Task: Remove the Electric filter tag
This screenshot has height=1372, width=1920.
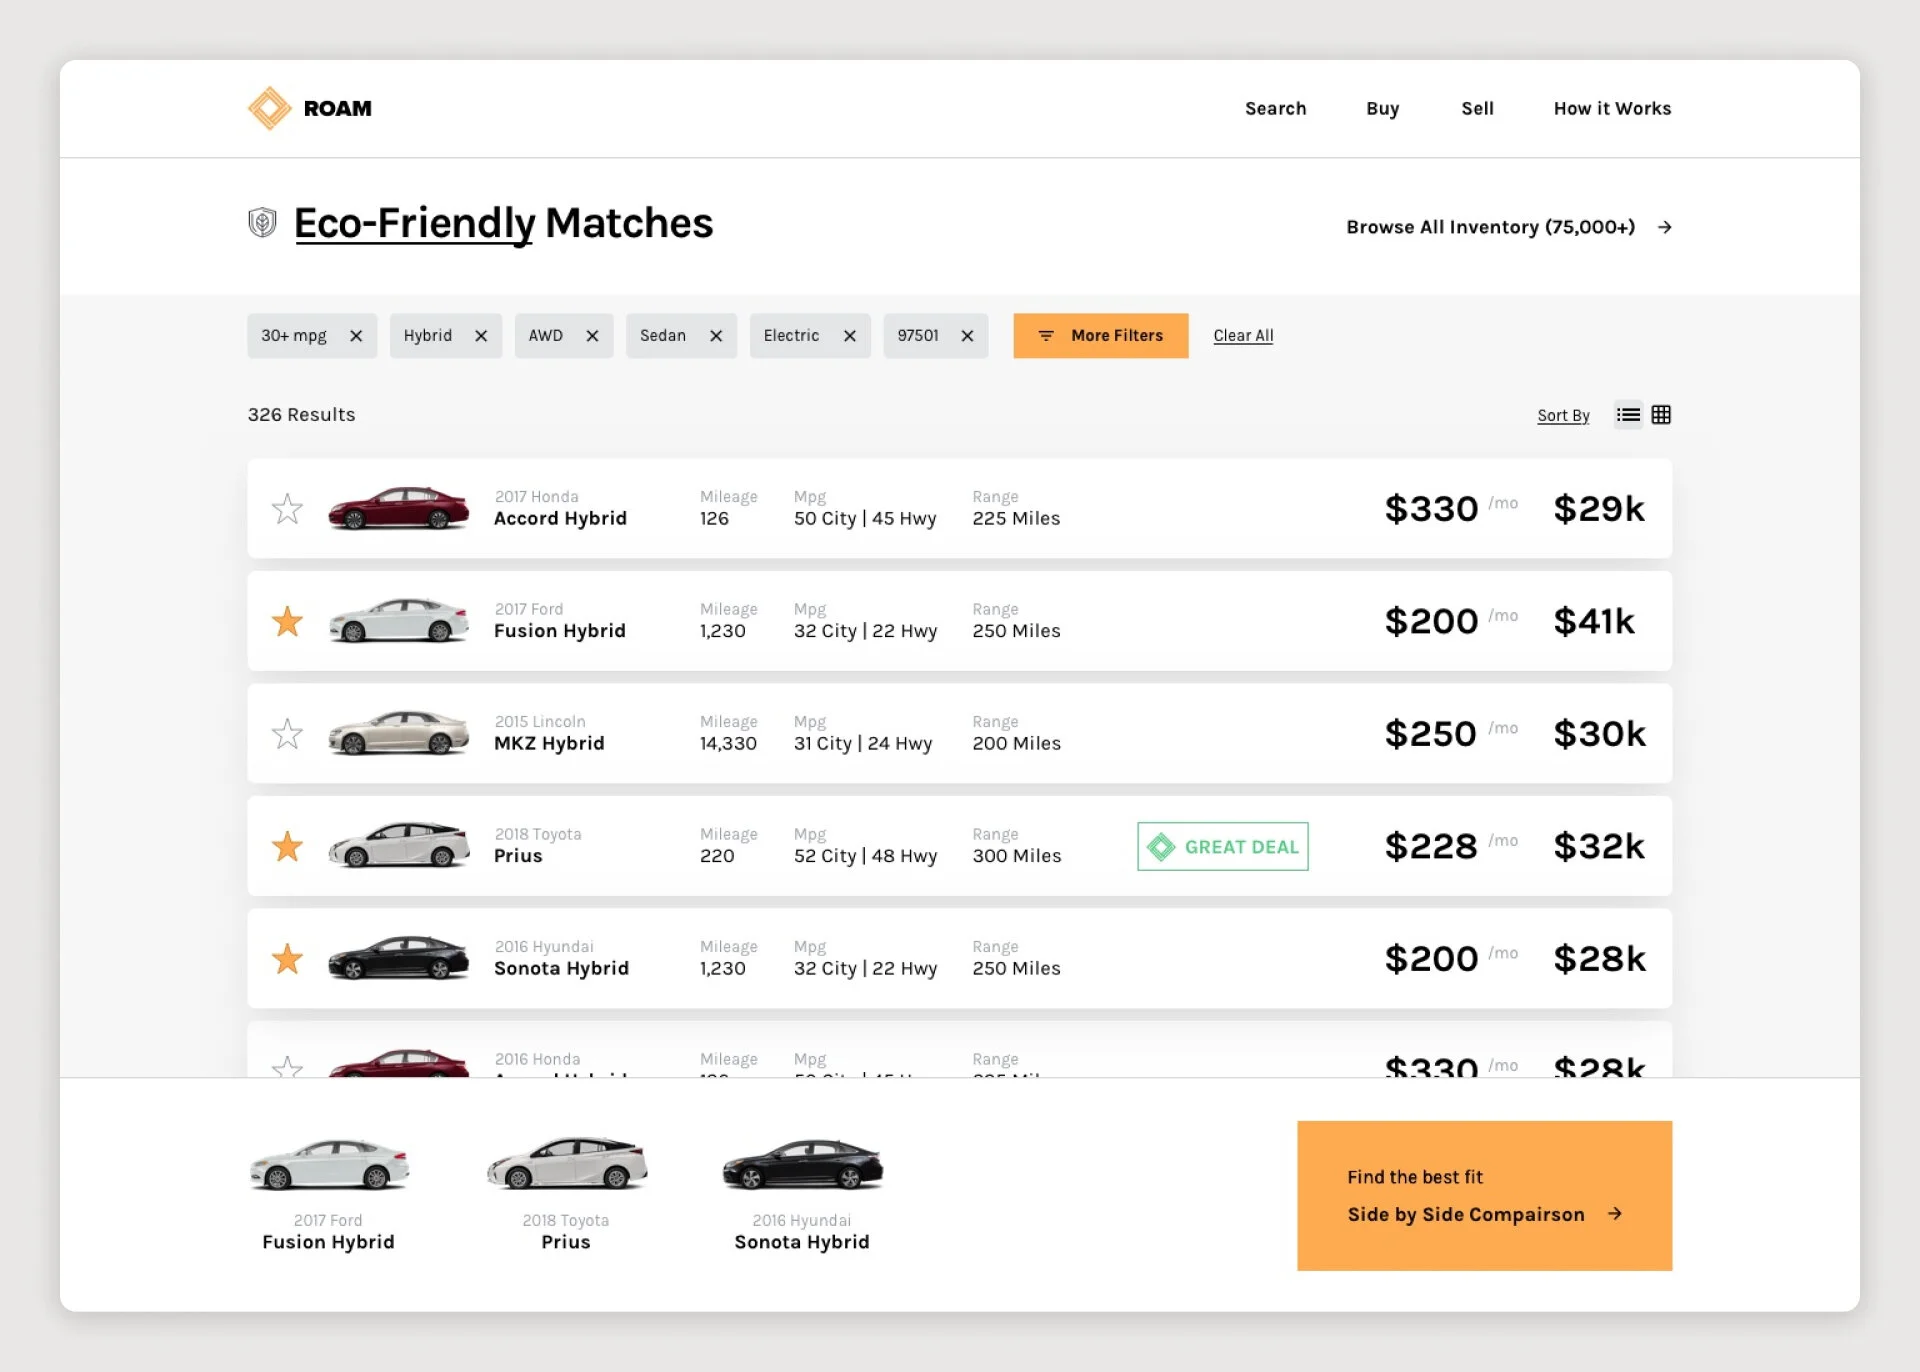Action: (x=849, y=336)
